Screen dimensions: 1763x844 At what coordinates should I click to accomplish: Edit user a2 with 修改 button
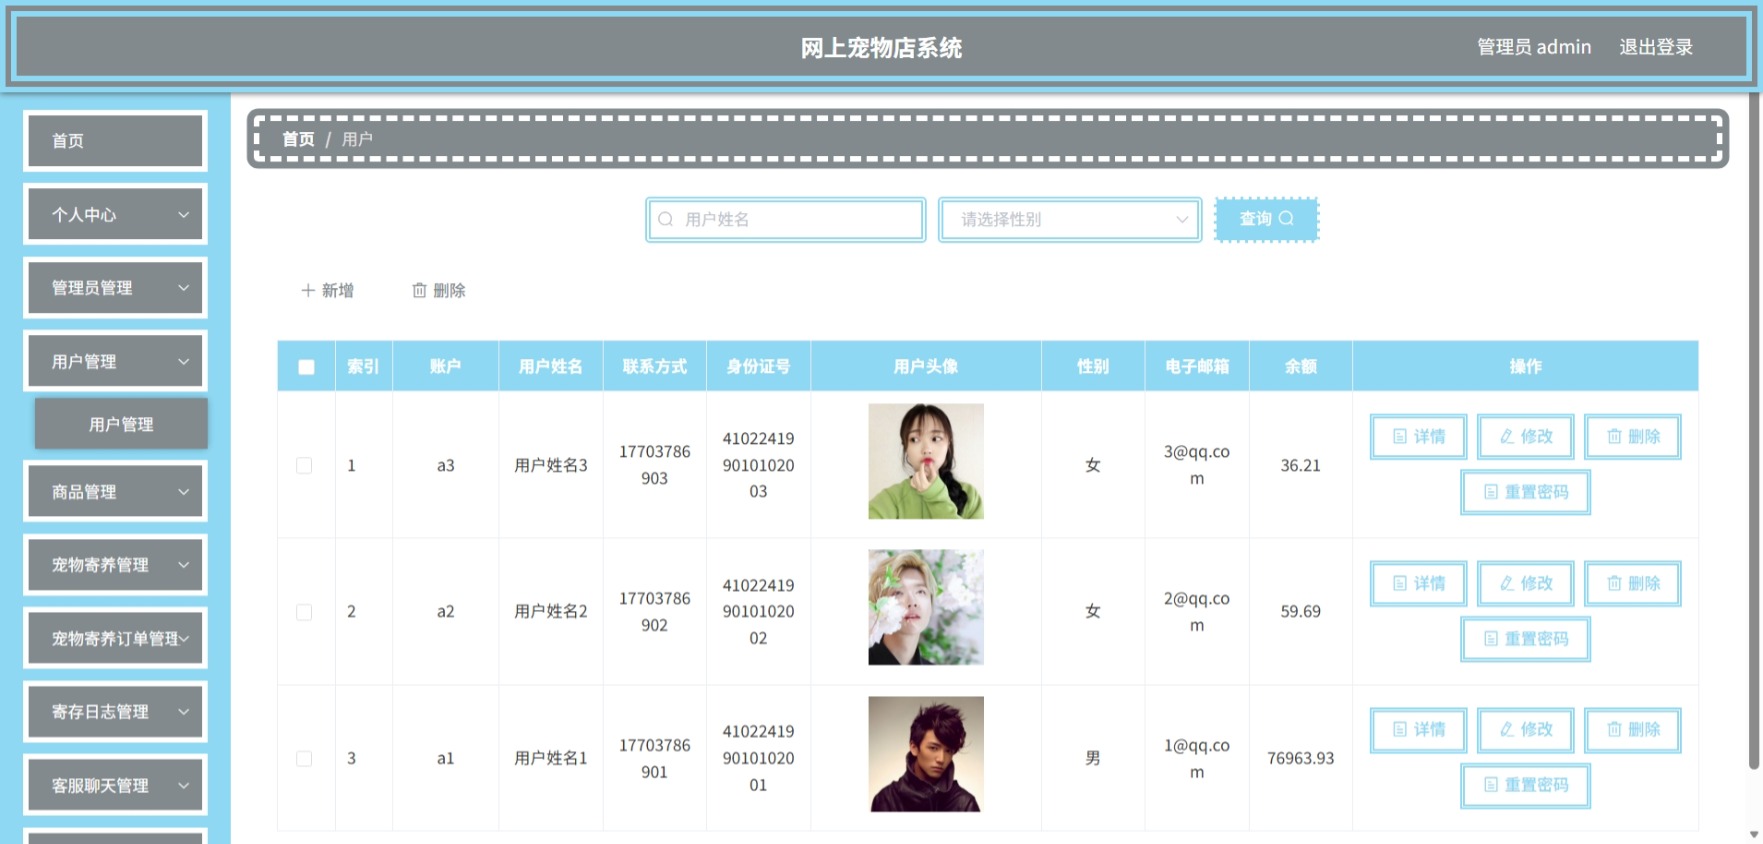click(x=1525, y=583)
